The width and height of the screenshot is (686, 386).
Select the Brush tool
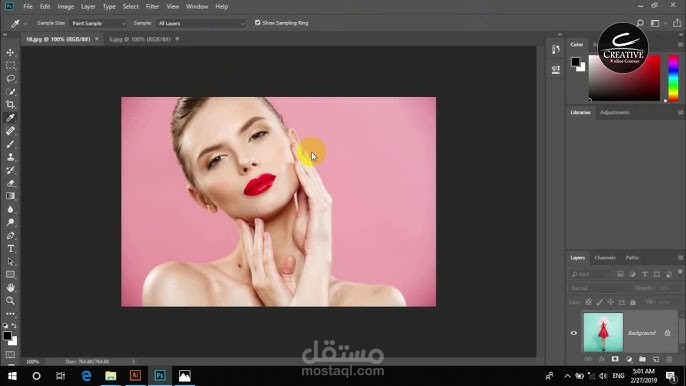coord(10,144)
